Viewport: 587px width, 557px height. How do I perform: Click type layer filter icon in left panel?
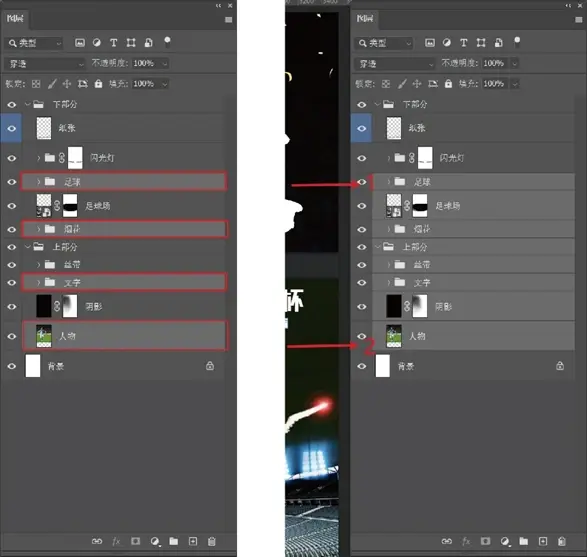click(113, 43)
